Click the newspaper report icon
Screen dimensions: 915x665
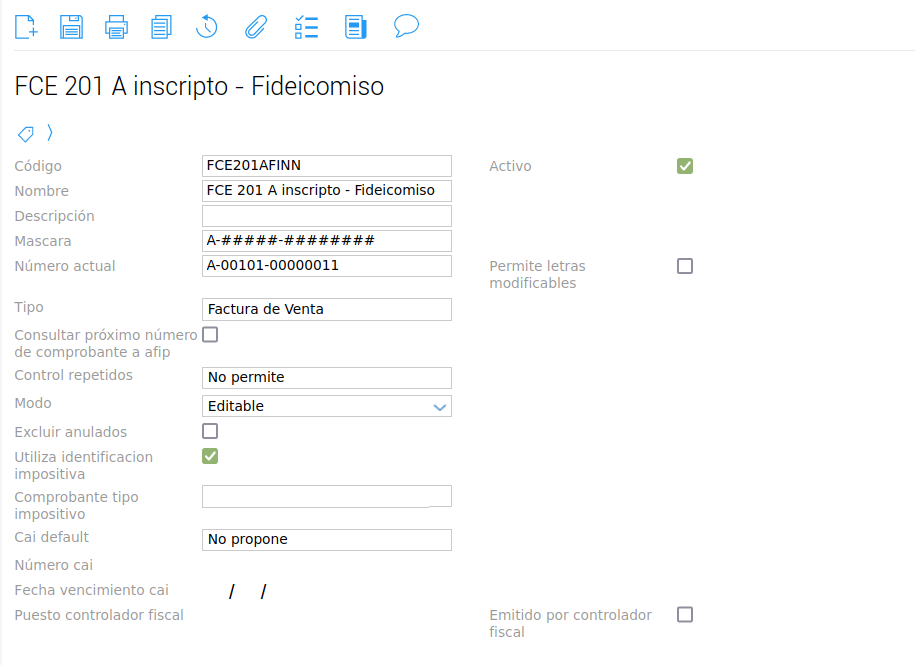[x=355, y=26]
